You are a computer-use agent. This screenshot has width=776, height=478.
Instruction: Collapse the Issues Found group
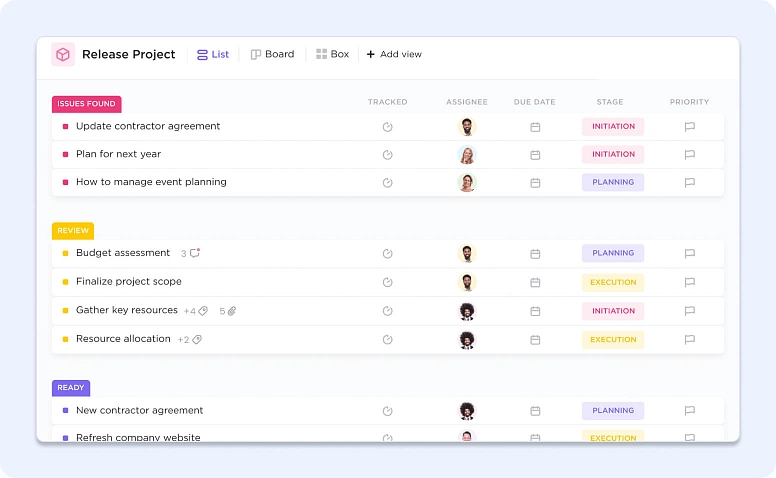tap(86, 104)
